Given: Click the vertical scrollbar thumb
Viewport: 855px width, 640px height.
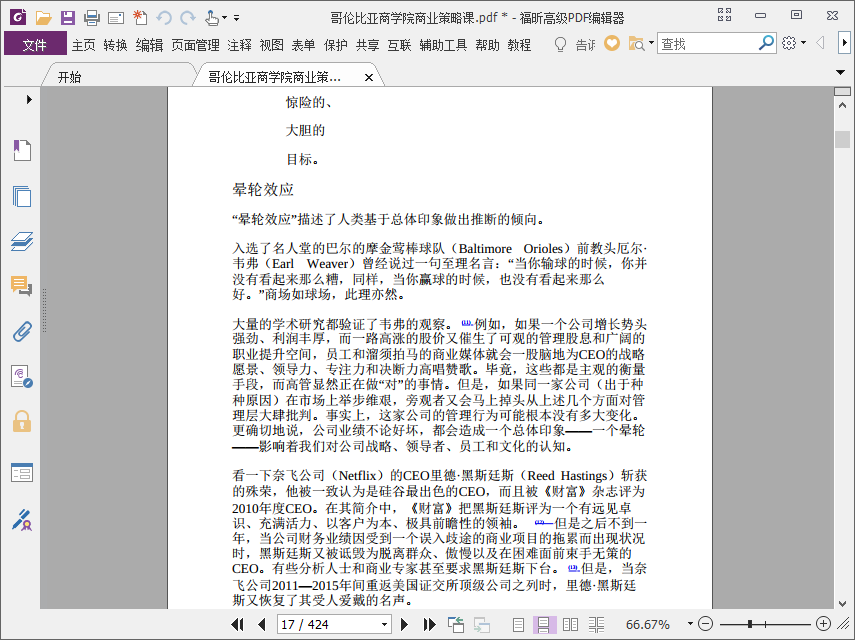Looking at the screenshot, I should point(842,139).
